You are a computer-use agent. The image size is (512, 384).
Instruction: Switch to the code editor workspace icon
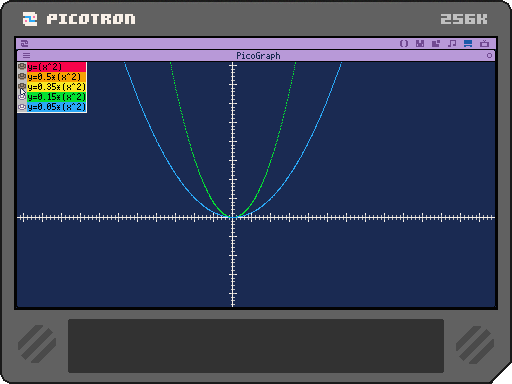click(404, 44)
